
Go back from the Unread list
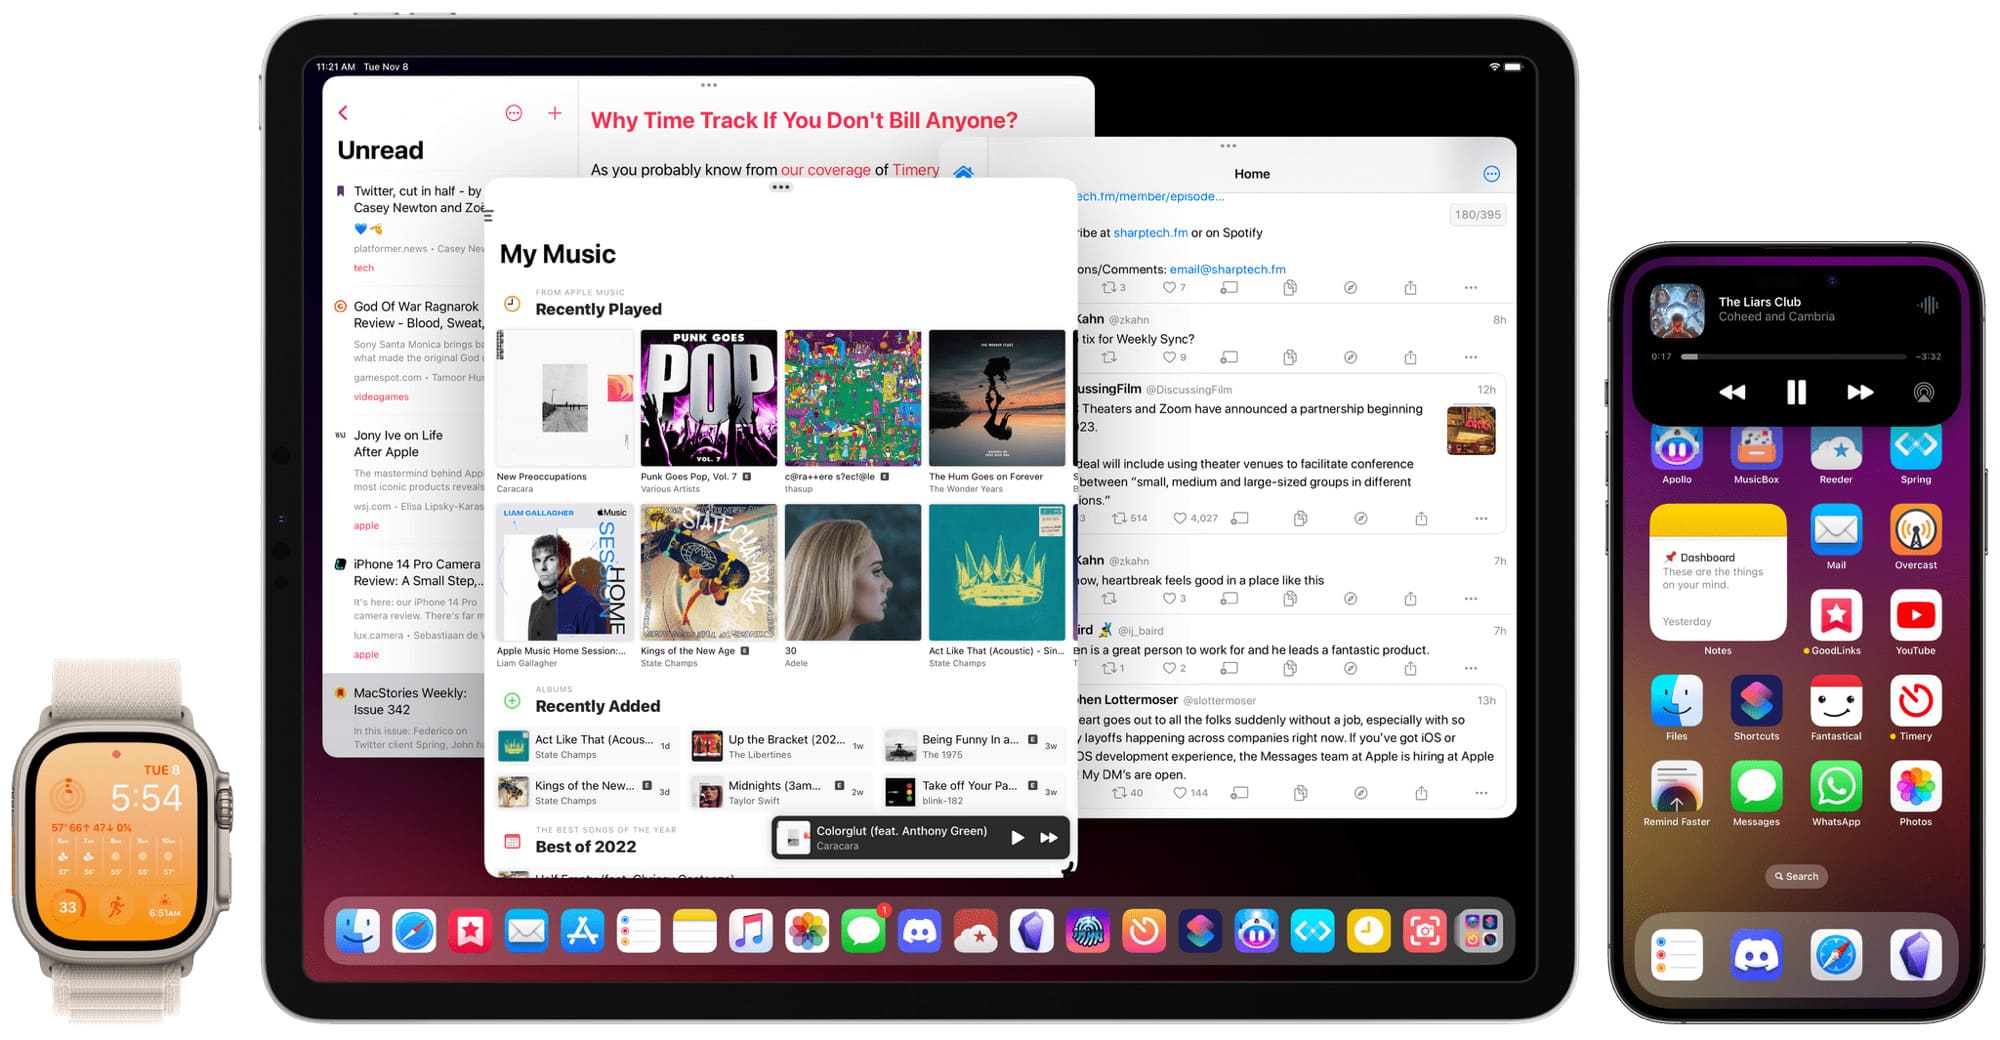(x=343, y=113)
